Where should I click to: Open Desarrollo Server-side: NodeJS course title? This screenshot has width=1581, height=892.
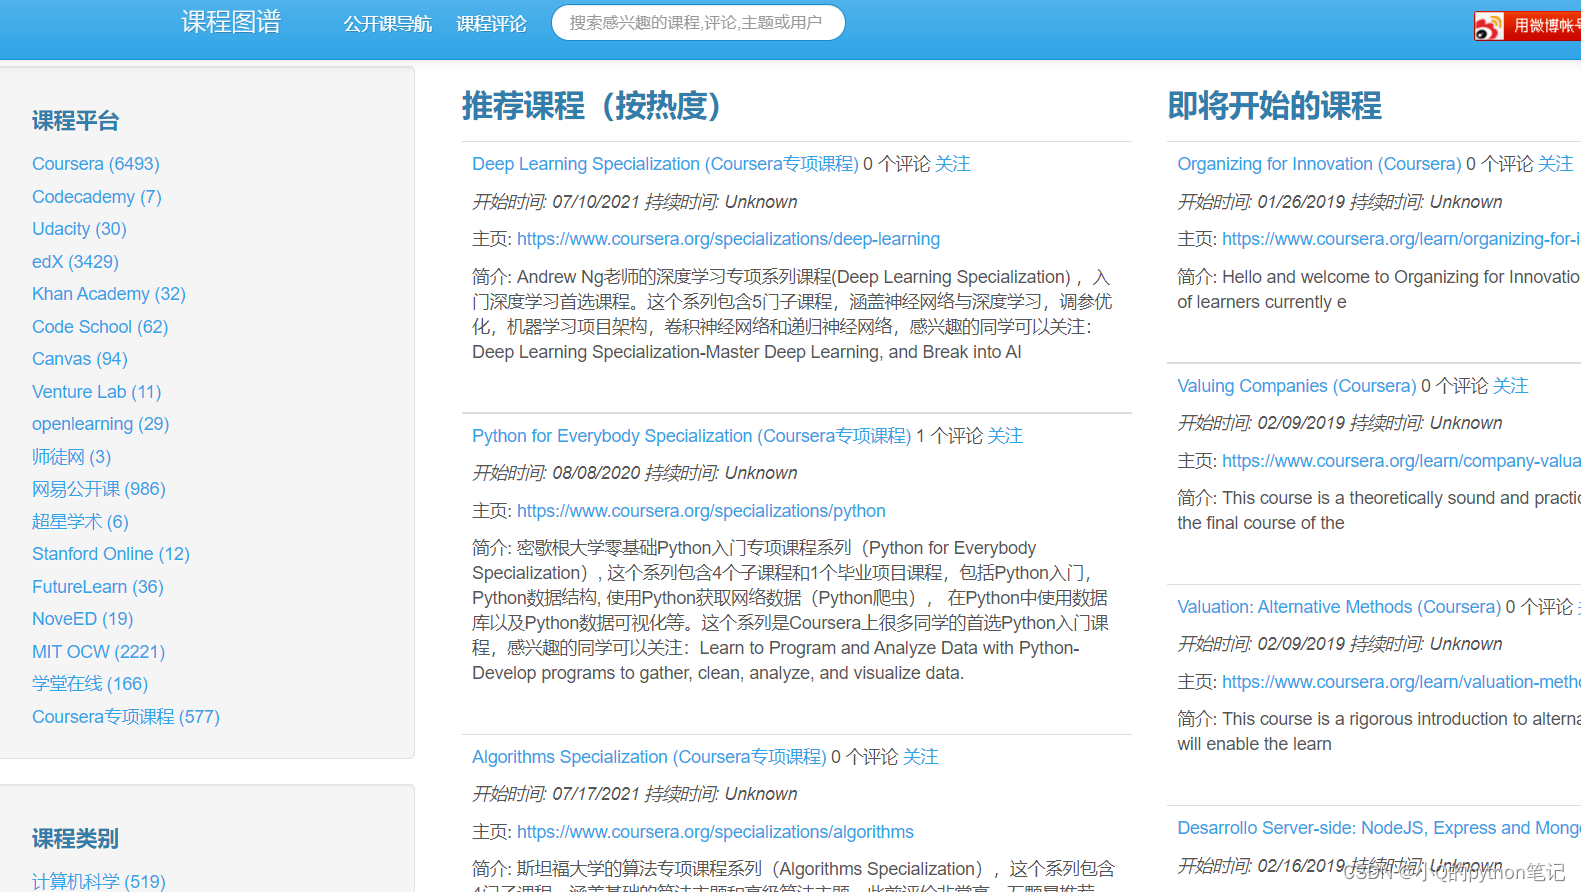(1379, 828)
